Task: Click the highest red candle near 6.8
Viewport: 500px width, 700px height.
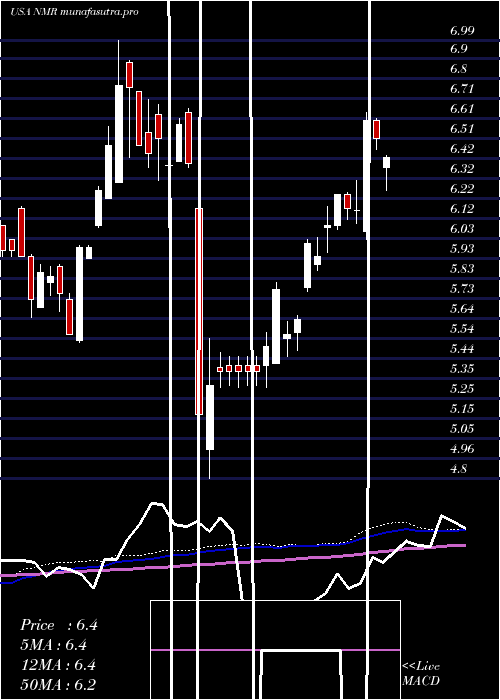Action: pyautogui.click(x=129, y=75)
